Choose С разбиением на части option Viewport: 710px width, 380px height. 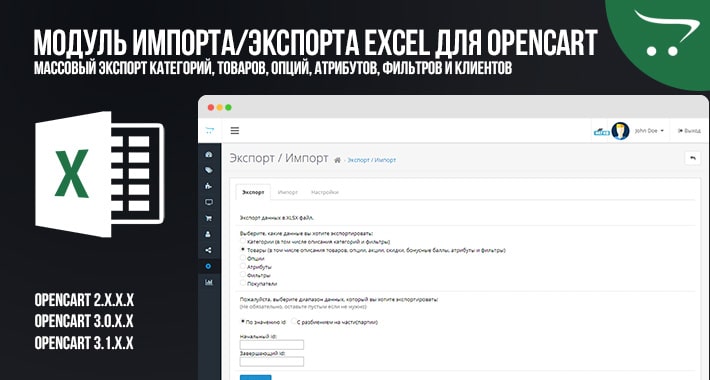coord(294,322)
